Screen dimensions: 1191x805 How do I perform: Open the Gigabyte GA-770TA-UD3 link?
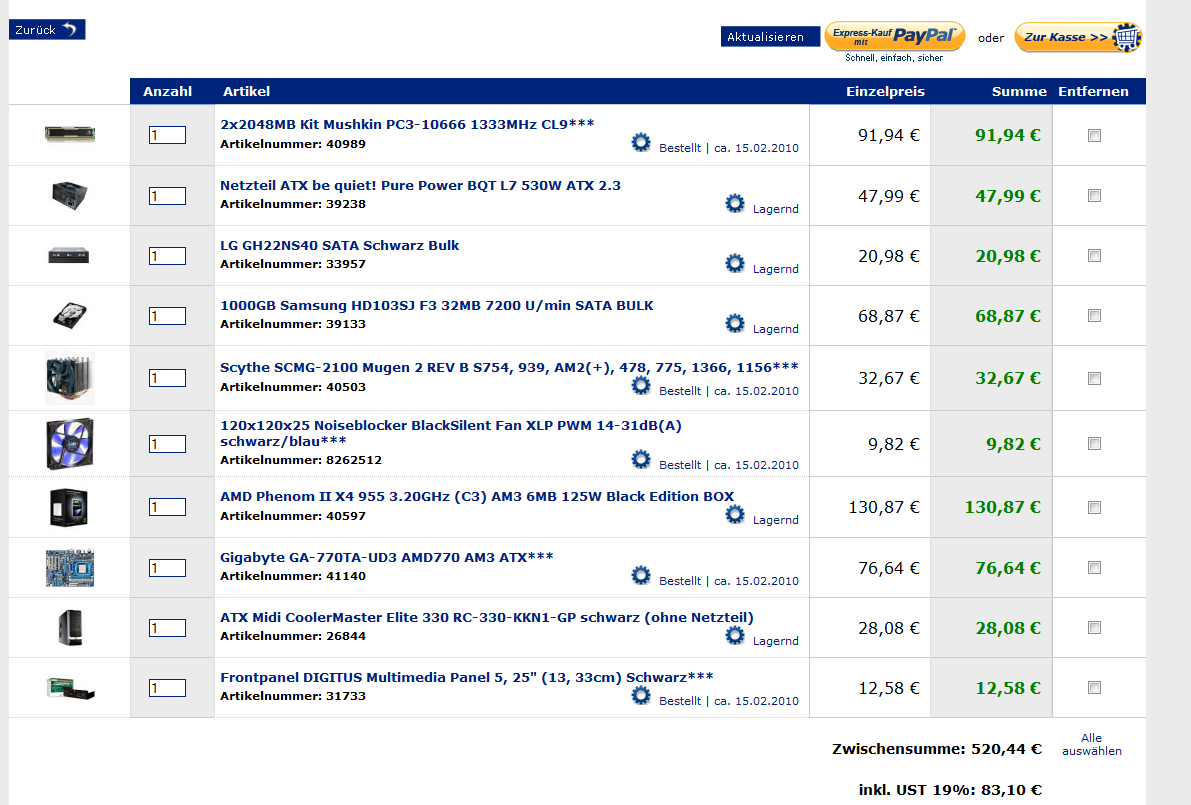click(x=387, y=557)
